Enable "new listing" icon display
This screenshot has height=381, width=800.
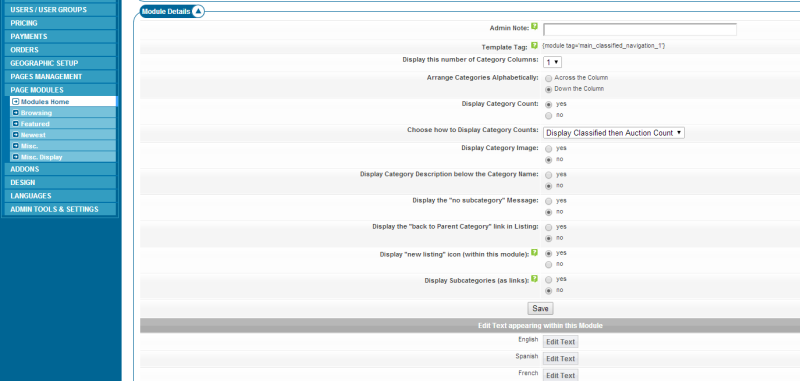pyautogui.click(x=548, y=253)
